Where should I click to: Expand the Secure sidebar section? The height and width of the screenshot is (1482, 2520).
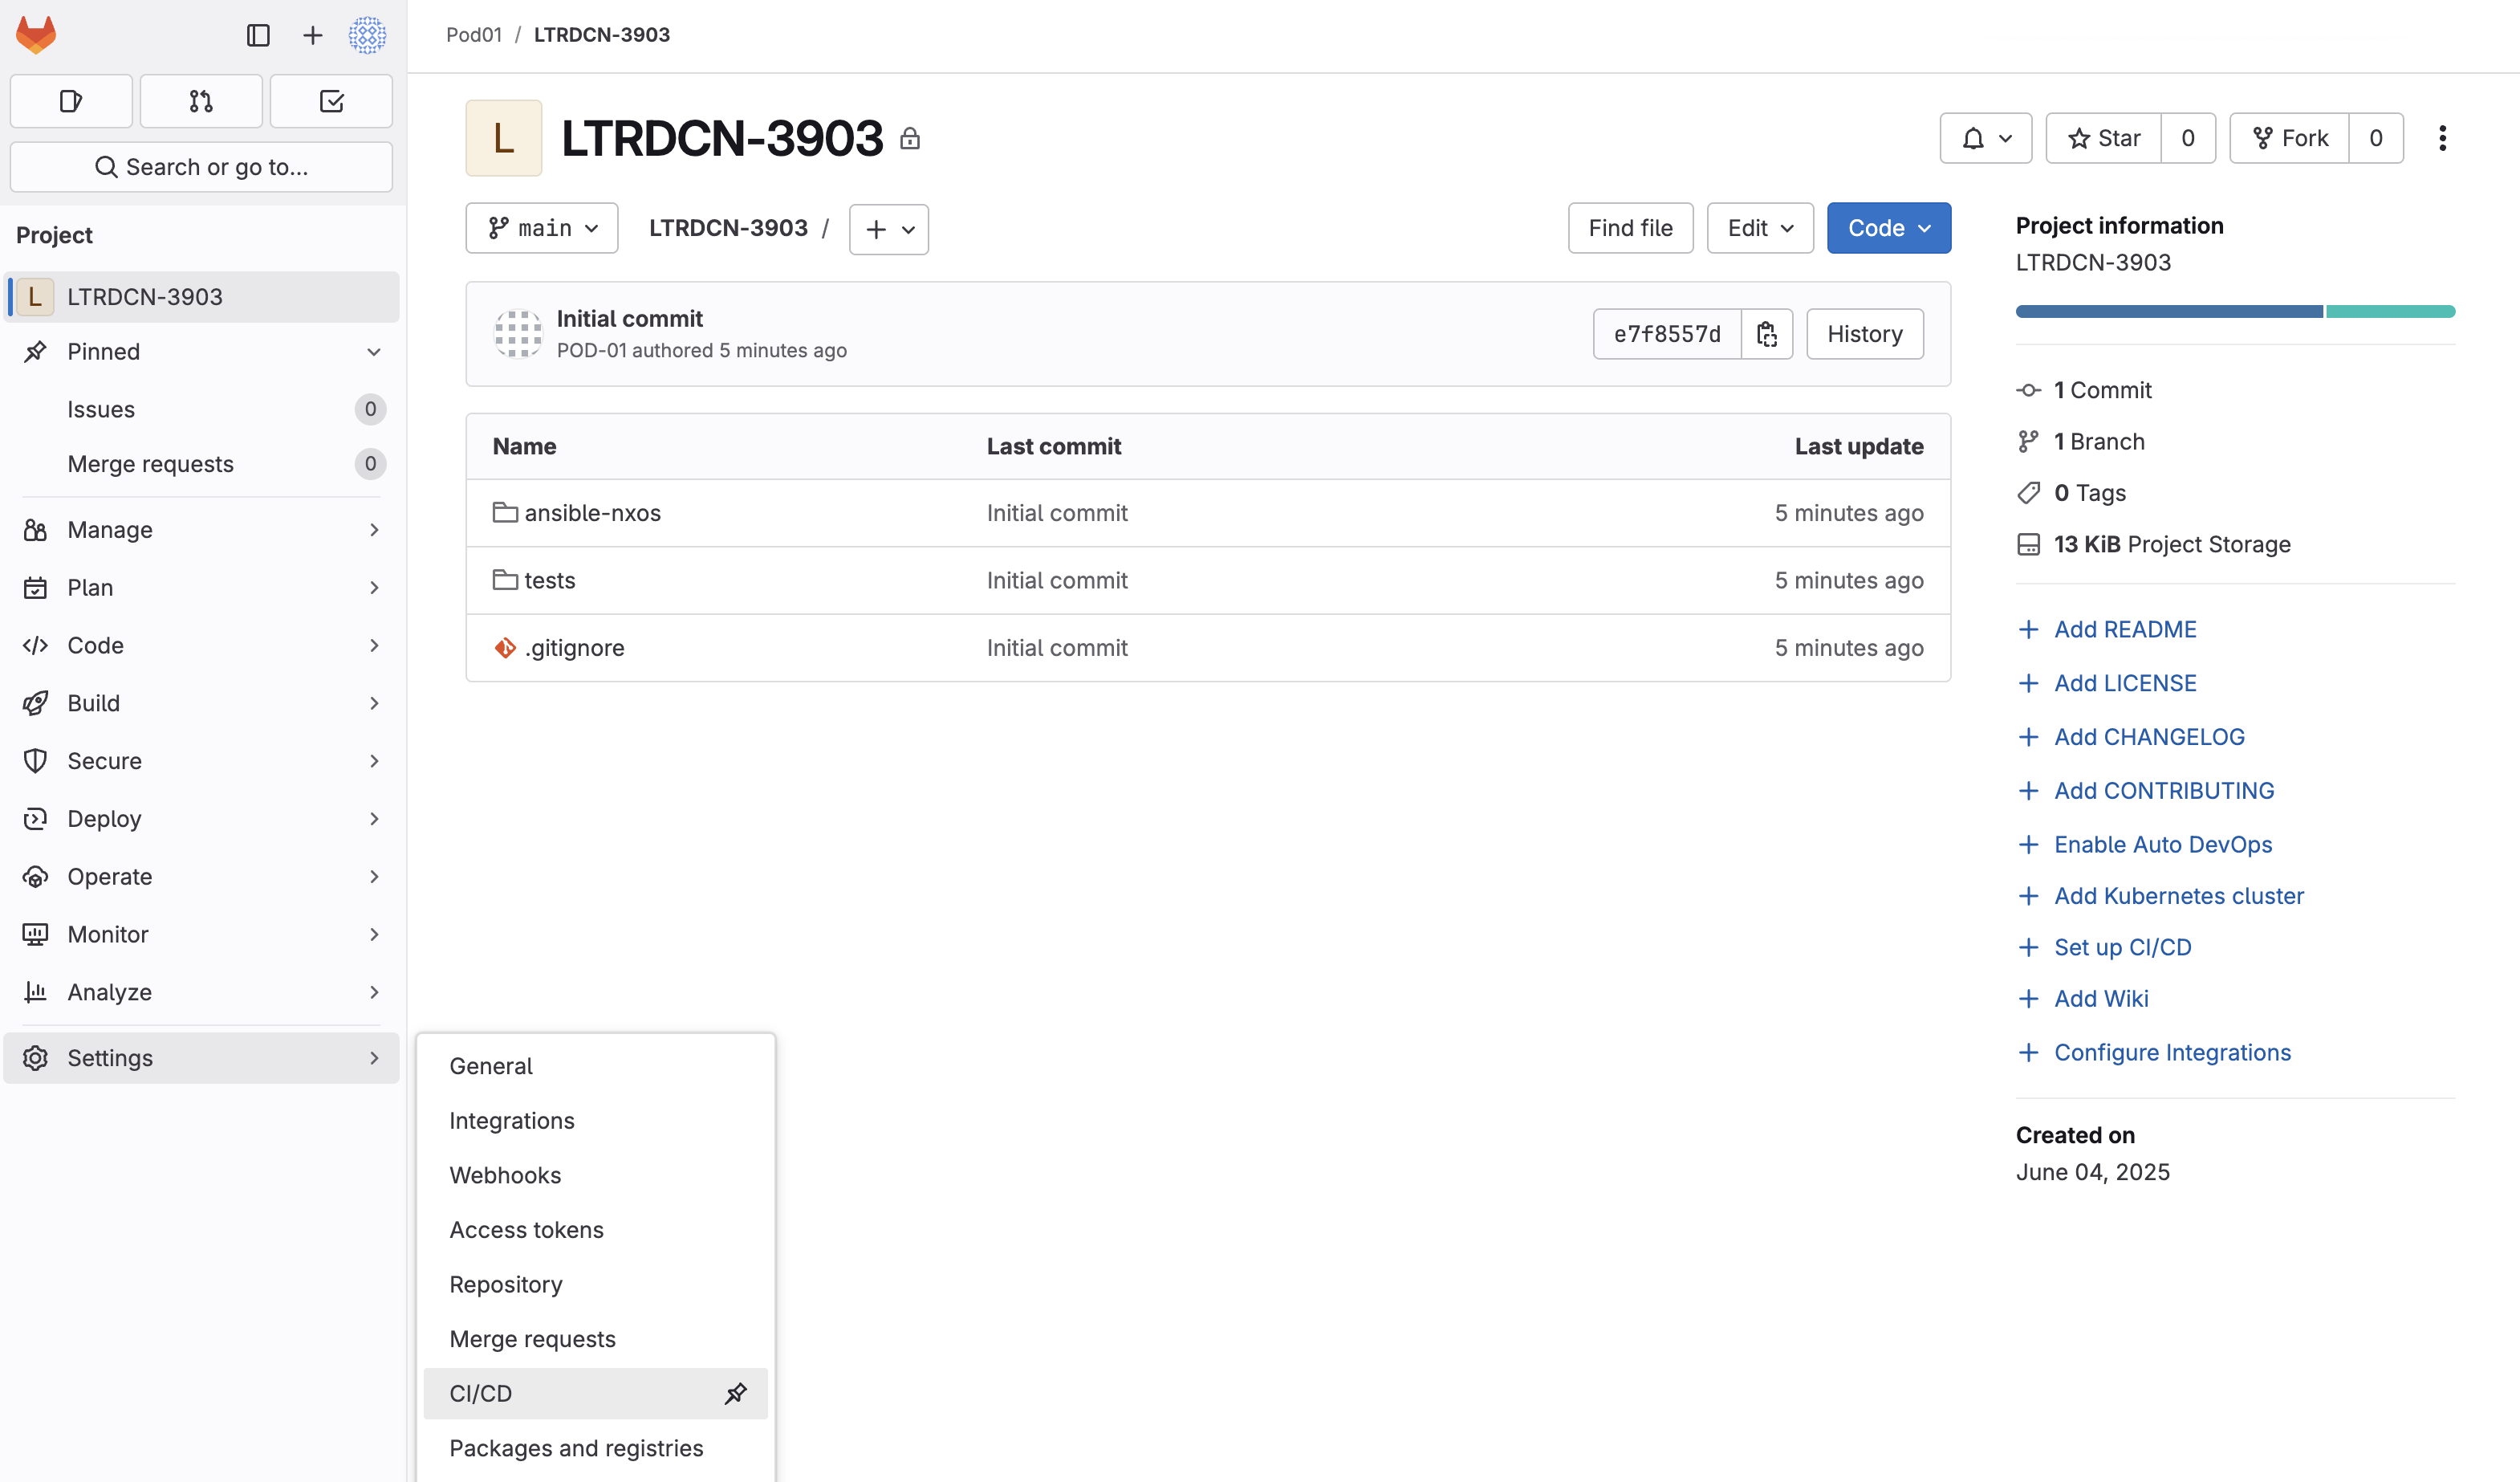click(x=201, y=761)
